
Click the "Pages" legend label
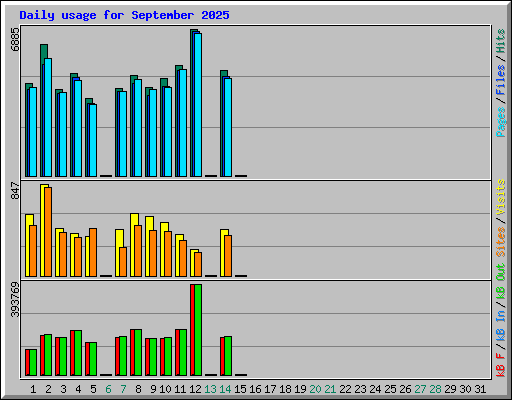(x=500, y=122)
